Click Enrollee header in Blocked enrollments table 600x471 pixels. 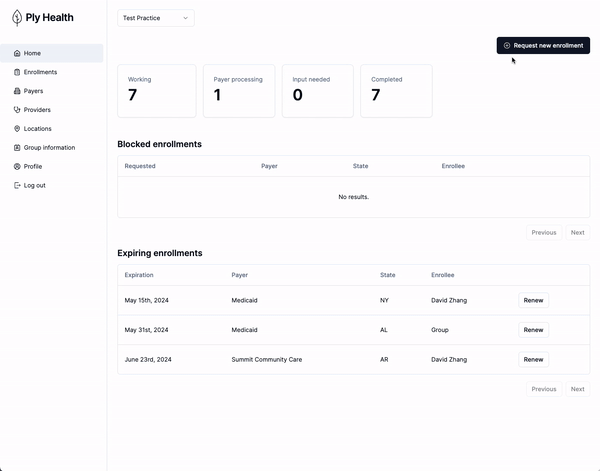[x=453, y=166]
